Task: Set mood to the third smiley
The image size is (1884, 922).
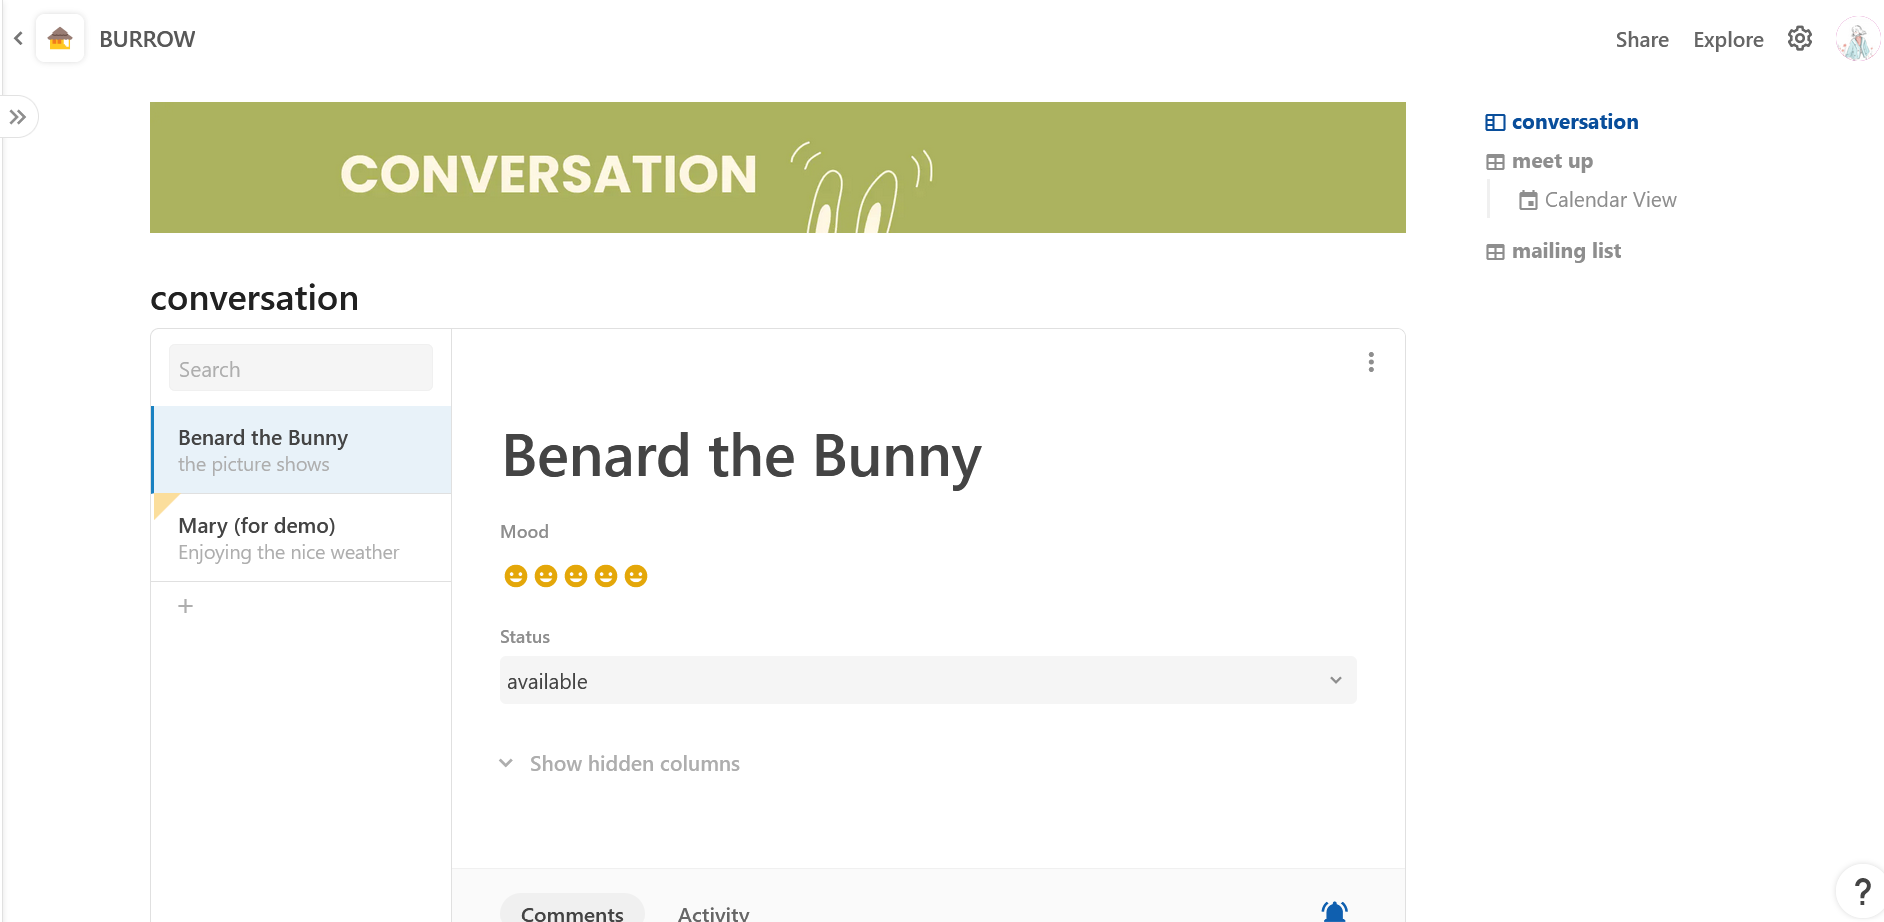Action: click(x=576, y=576)
